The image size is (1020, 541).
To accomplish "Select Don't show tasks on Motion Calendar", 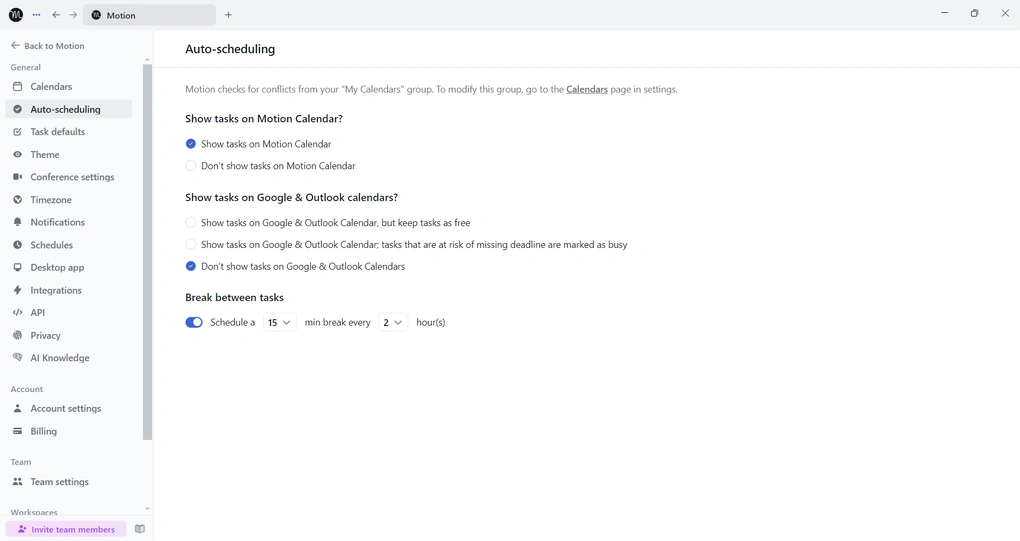I will point(191,166).
